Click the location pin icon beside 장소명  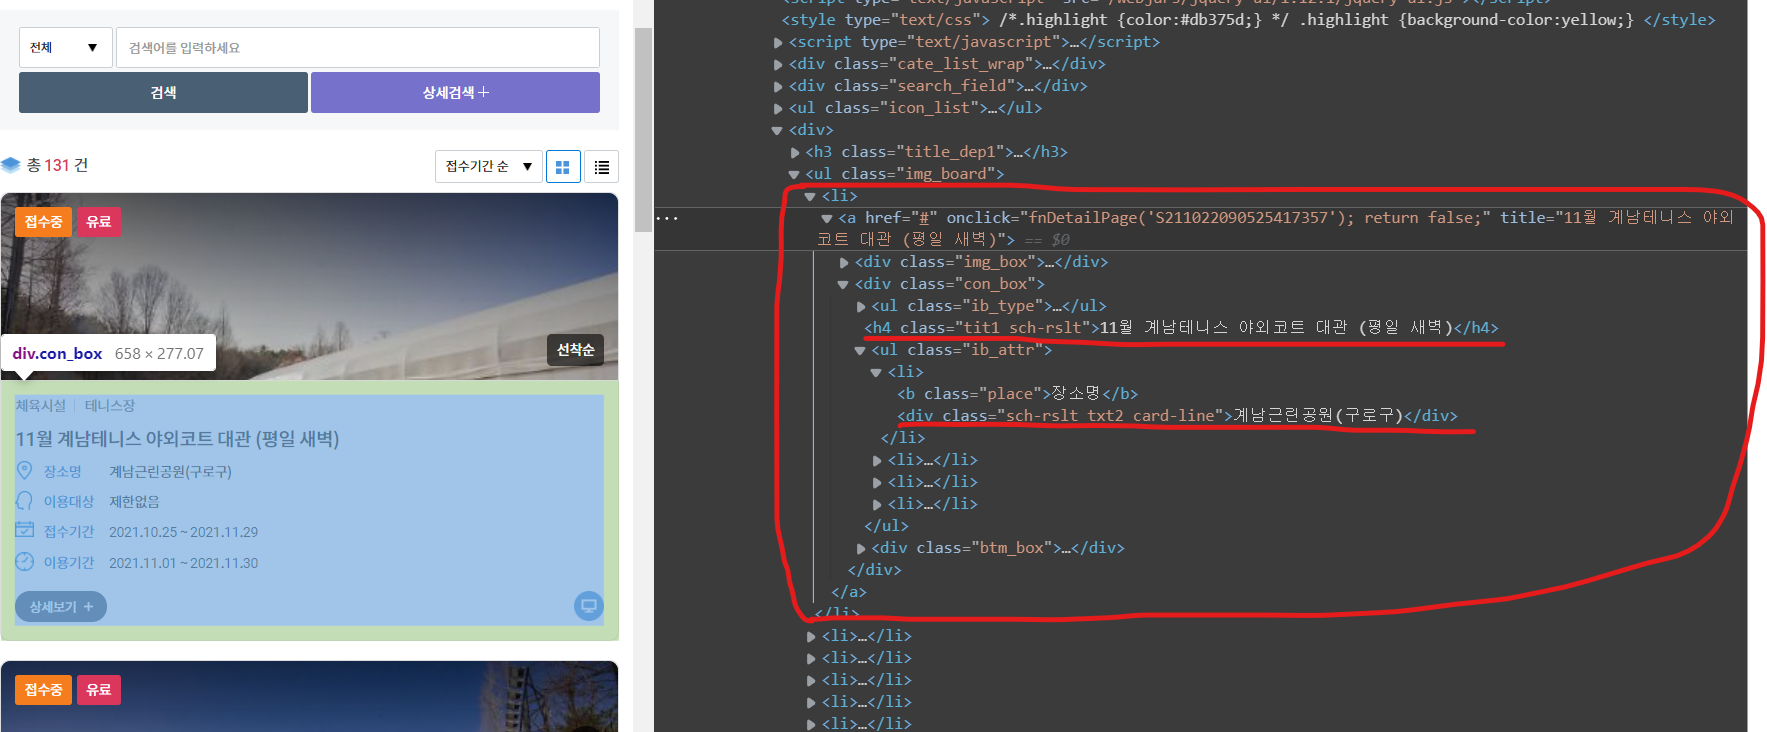(25, 470)
